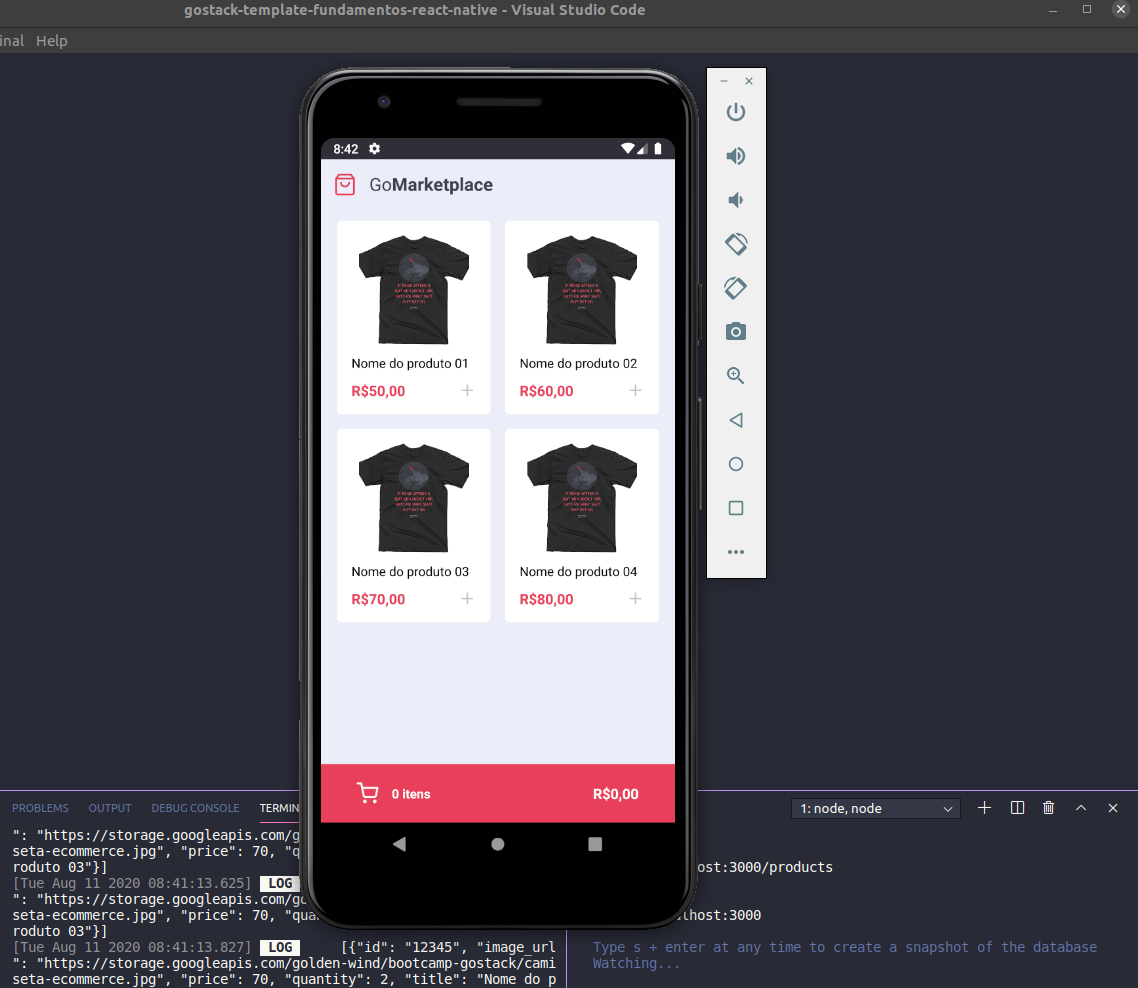The image size is (1138, 988).
Task: Click clock showing 8:42 in status bar
Action: (345, 149)
